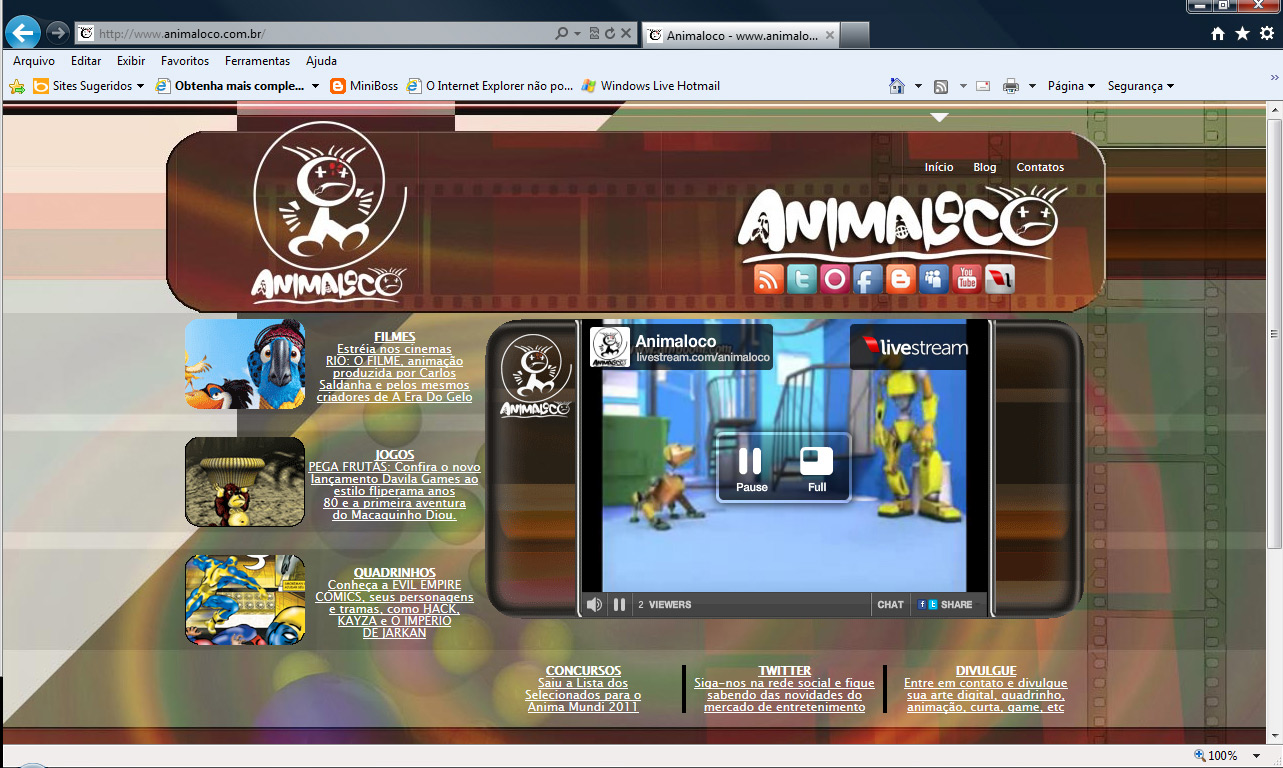Open the Blogger social icon
Viewport: 1283px width, 768px height.
click(x=900, y=279)
